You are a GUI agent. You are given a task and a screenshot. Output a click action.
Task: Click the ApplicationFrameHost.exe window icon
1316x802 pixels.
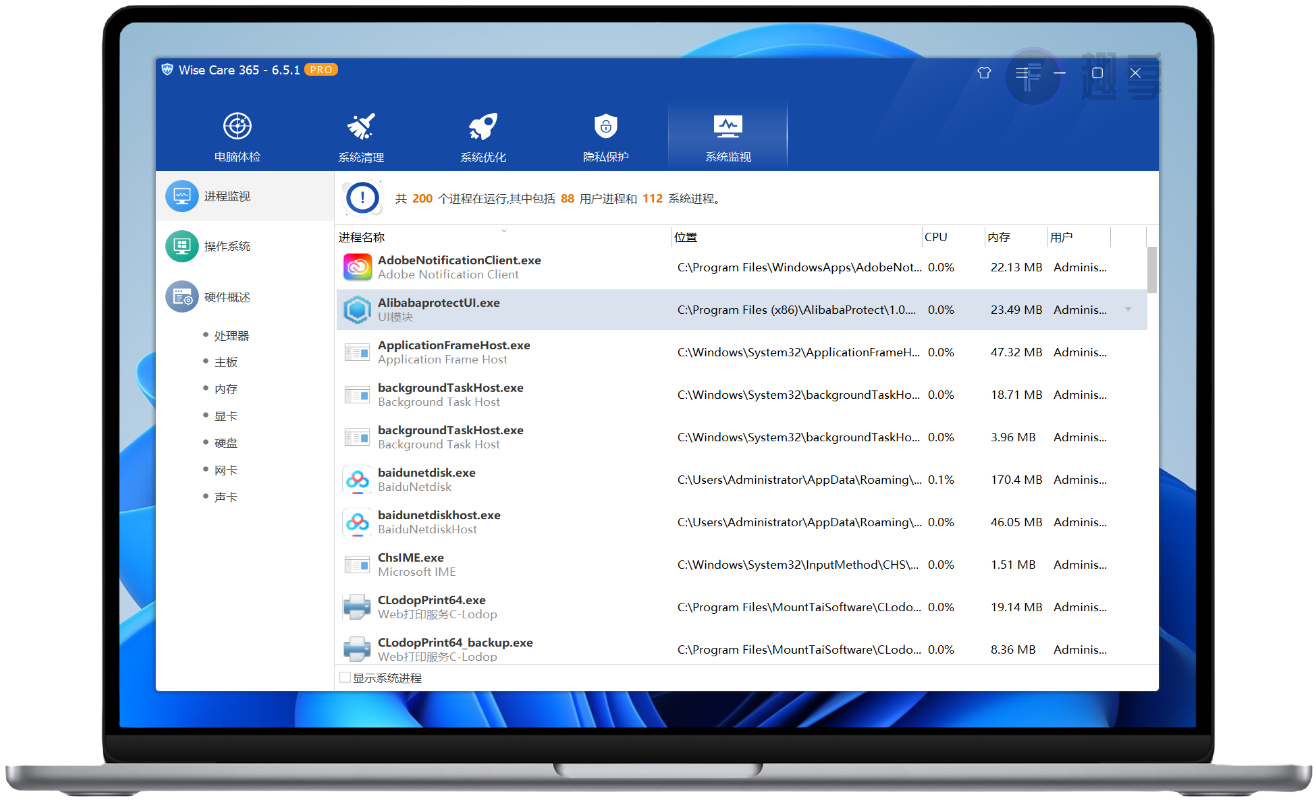point(357,352)
